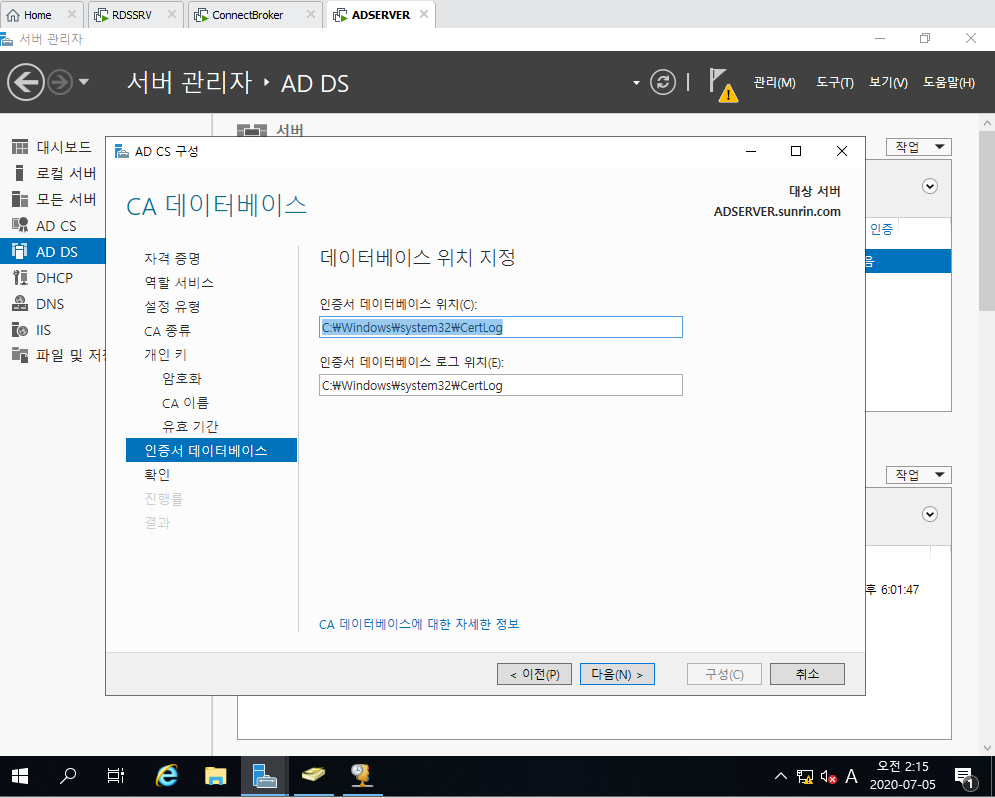Go to the 확인 wizard step

point(157,474)
